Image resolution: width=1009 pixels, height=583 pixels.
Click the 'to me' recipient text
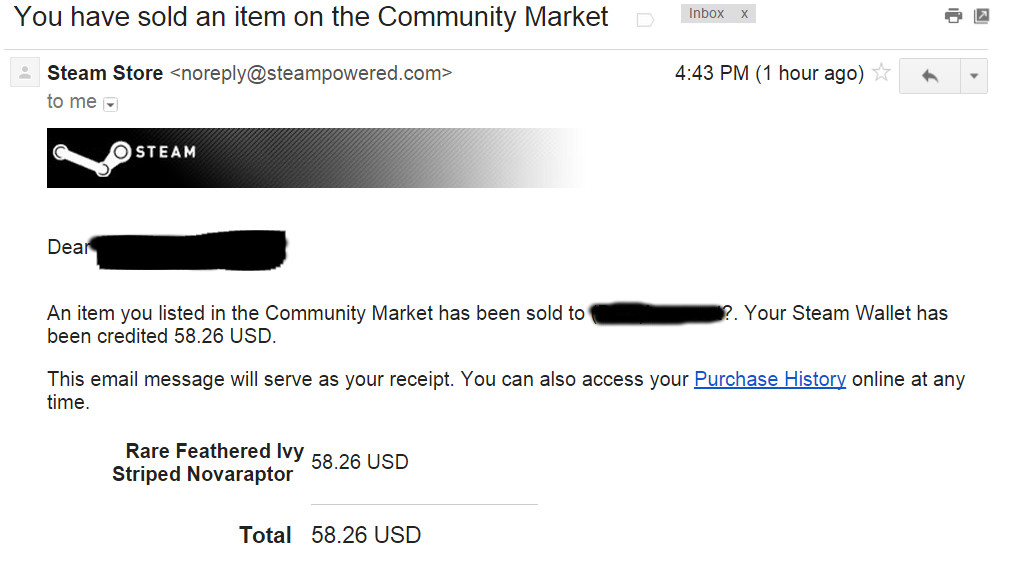click(71, 102)
